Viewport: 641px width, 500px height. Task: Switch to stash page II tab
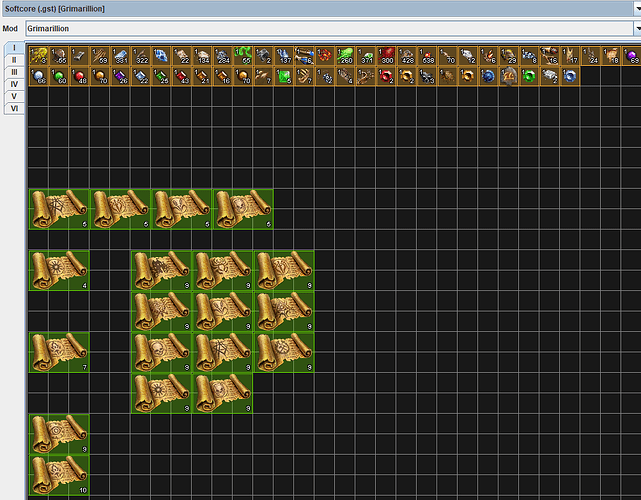tap(14, 60)
